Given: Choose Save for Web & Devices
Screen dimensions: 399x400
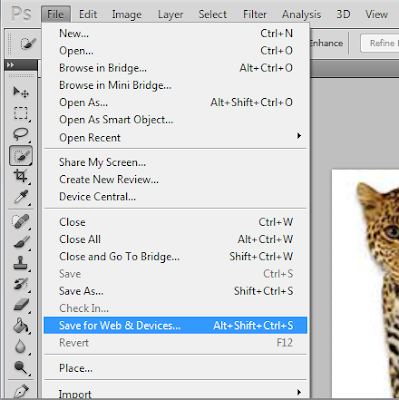Looking at the screenshot, I should pyautogui.click(x=175, y=325).
